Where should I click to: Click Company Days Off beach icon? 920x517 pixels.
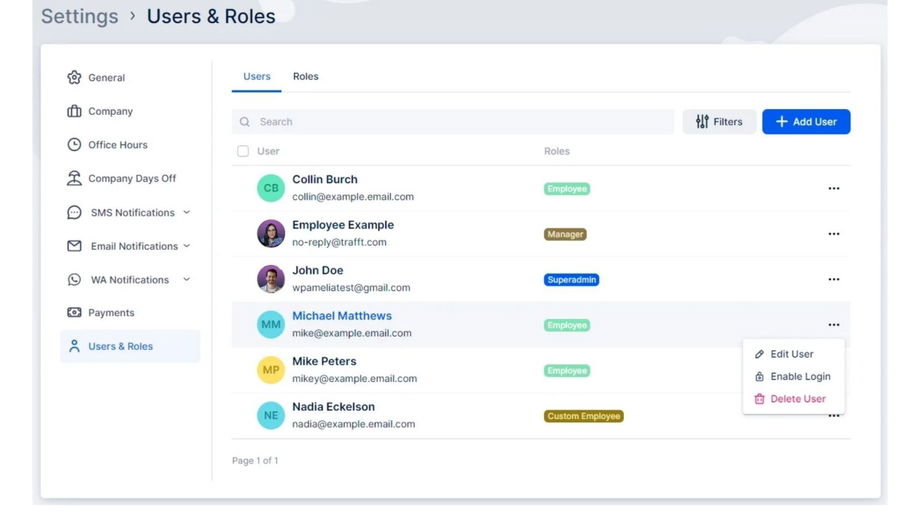(74, 178)
